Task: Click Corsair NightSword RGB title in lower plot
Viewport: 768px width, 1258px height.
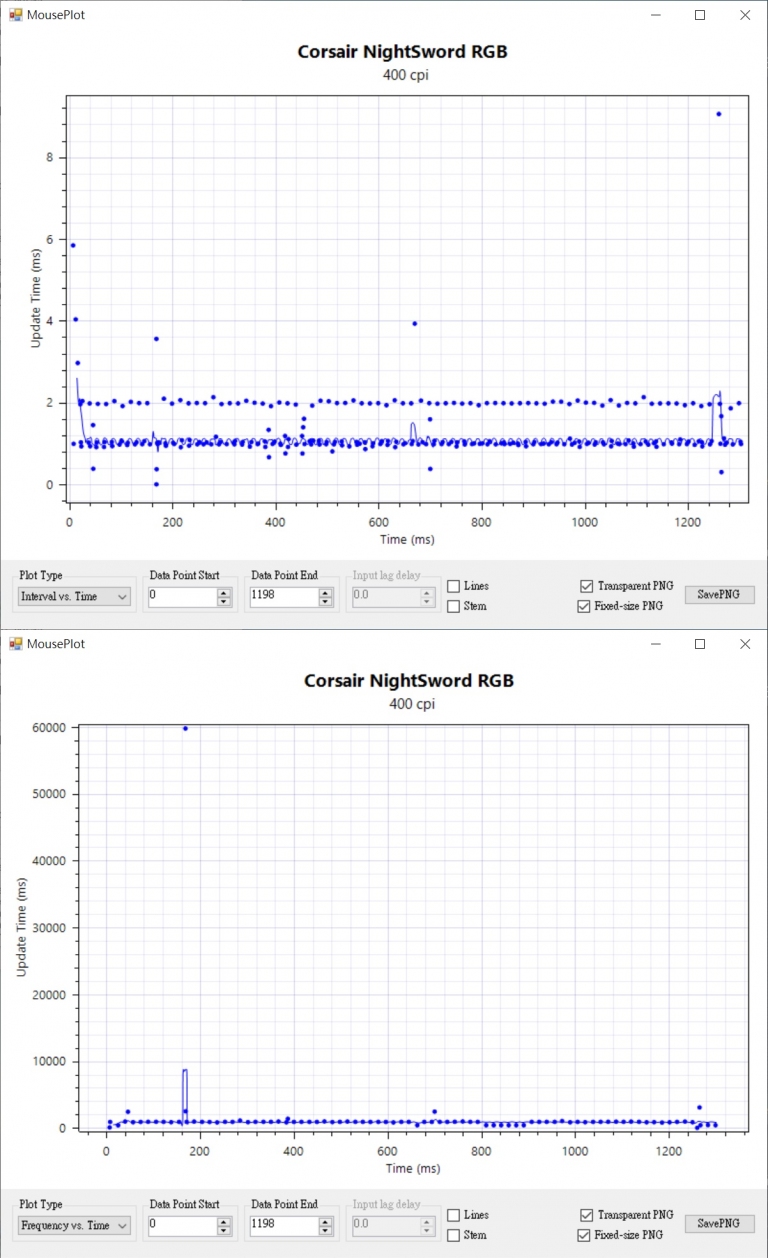Action: coord(409,681)
